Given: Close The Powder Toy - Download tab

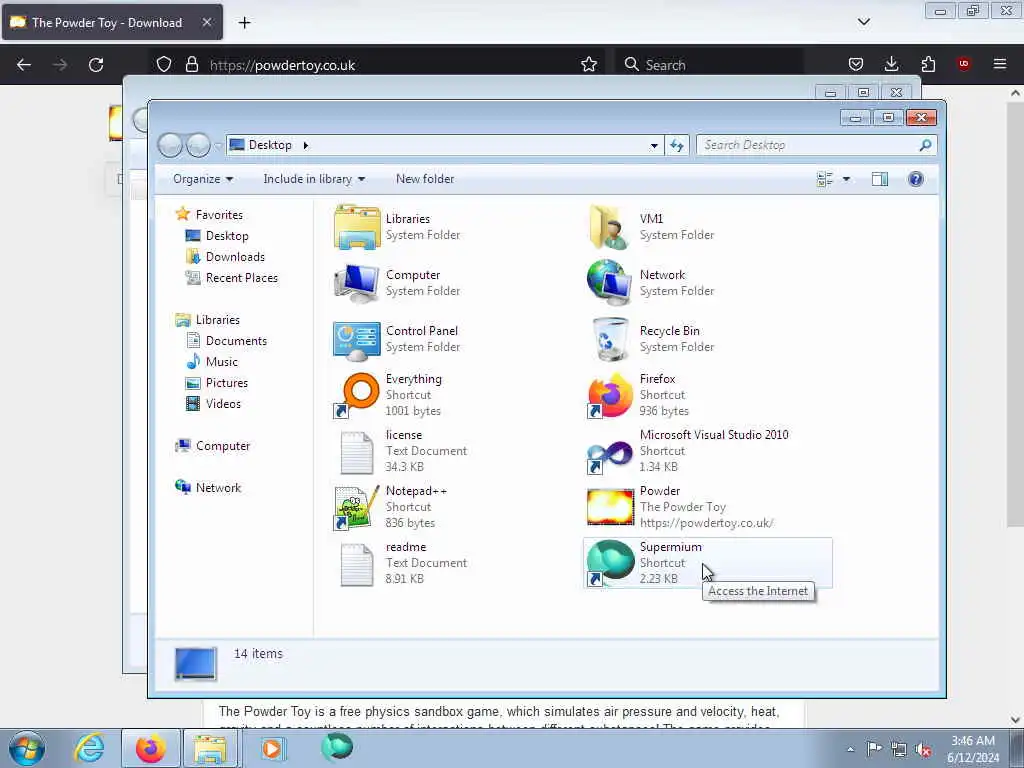Looking at the screenshot, I should point(206,22).
